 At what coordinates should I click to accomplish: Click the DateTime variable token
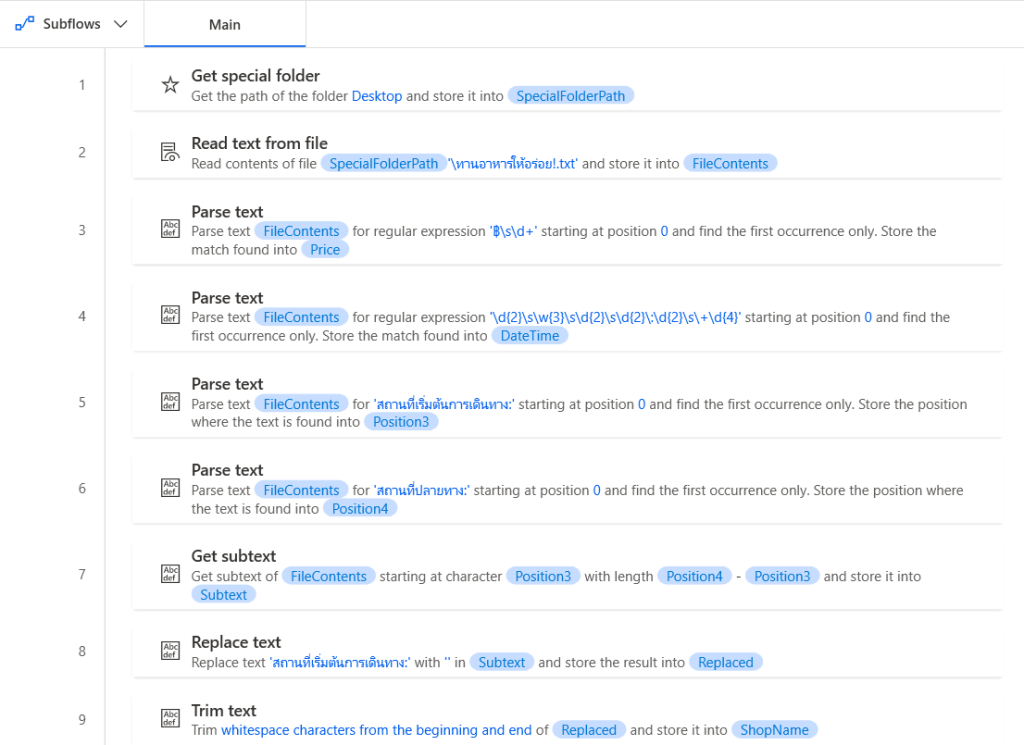(530, 336)
